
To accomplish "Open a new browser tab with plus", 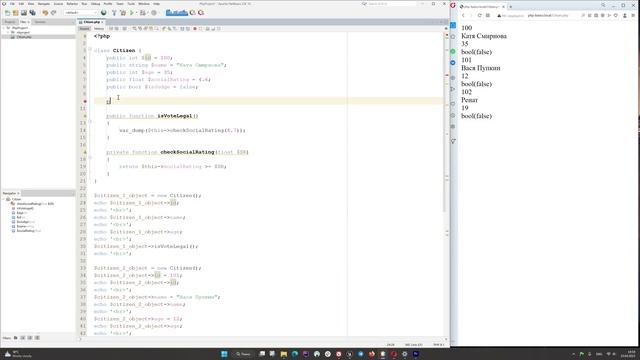I will point(511,7).
